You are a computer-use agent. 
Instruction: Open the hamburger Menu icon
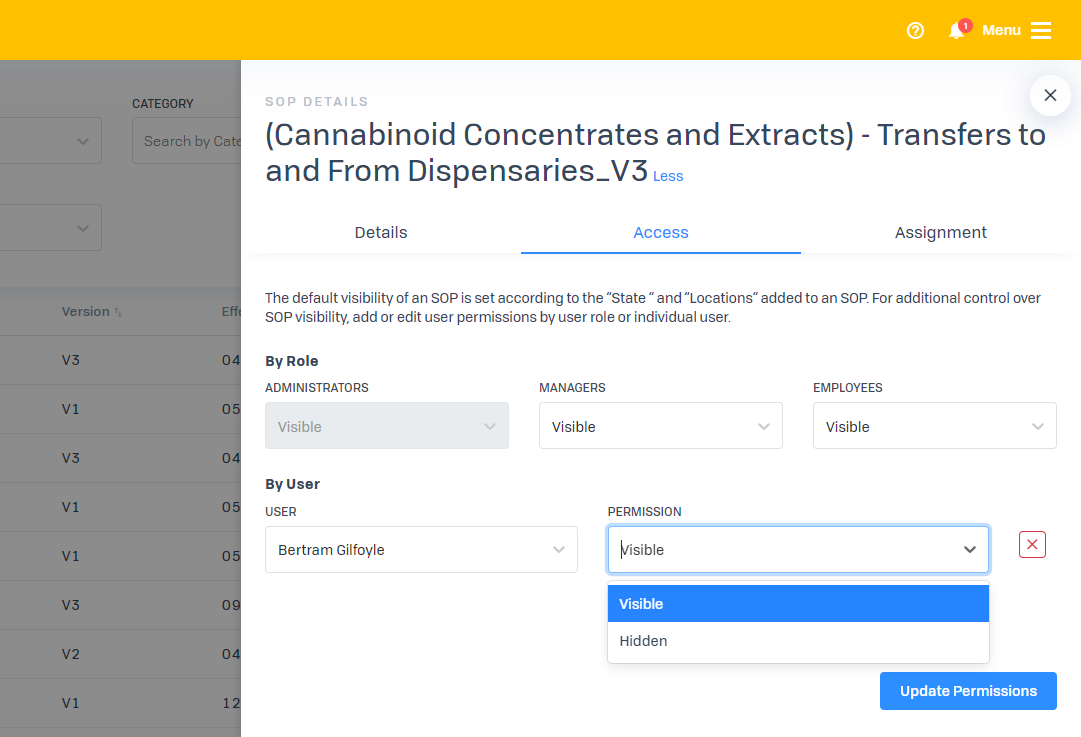[1041, 31]
